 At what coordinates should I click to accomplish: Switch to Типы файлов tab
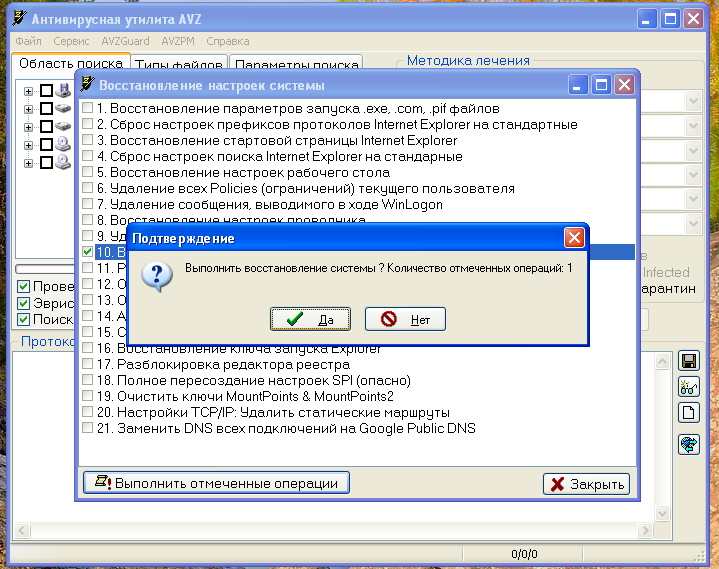tap(179, 65)
